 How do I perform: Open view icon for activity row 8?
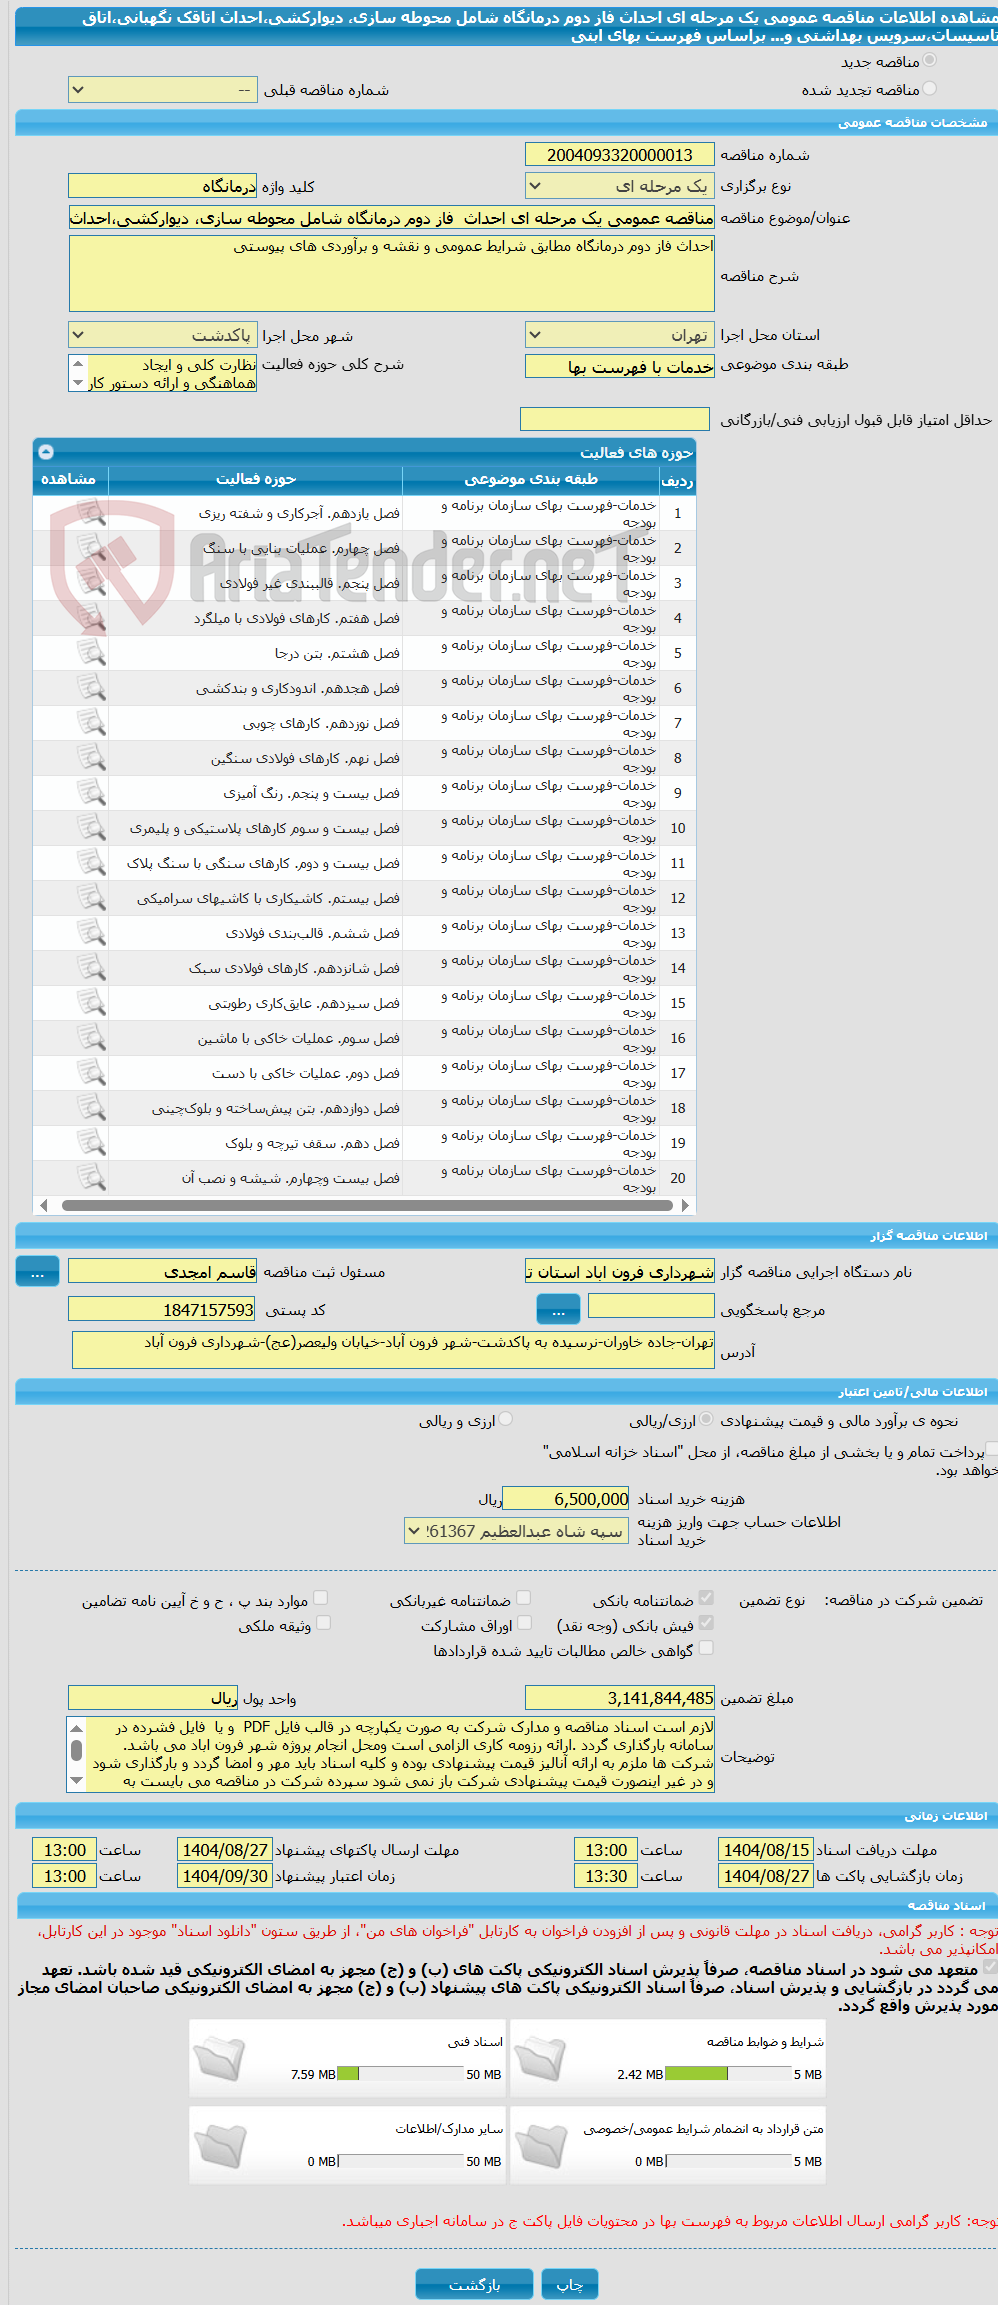click(x=91, y=758)
